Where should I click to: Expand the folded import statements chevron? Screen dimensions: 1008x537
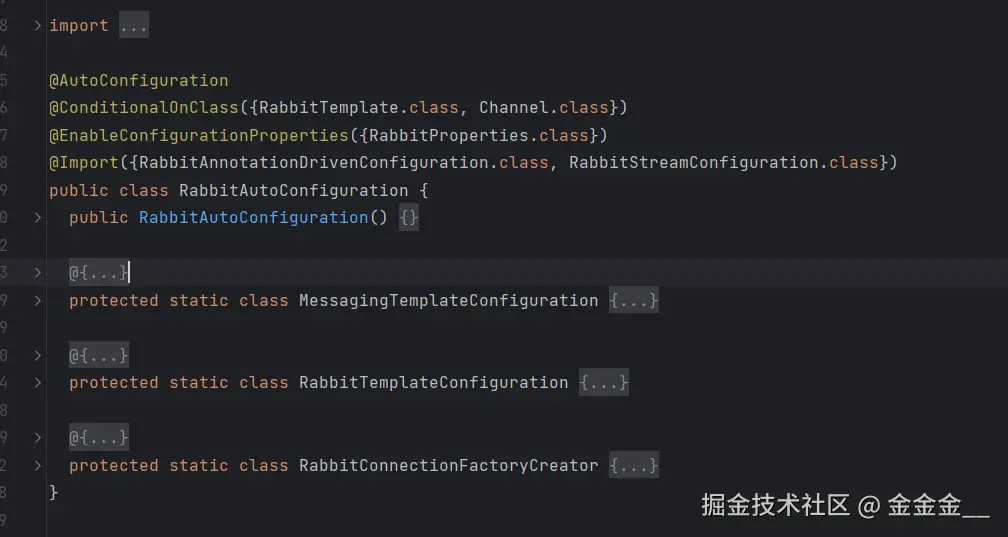pyautogui.click(x=38, y=26)
